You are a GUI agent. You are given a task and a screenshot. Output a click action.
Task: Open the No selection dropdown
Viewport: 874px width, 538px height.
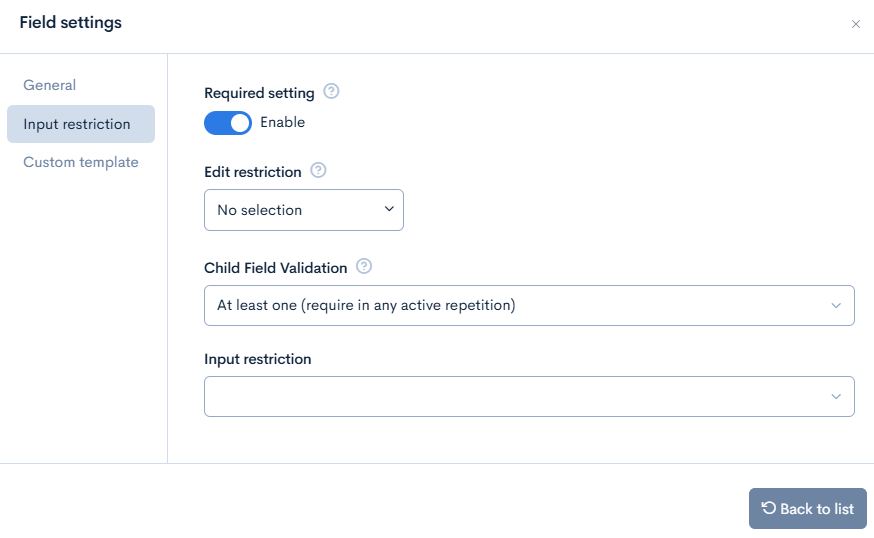(304, 210)
